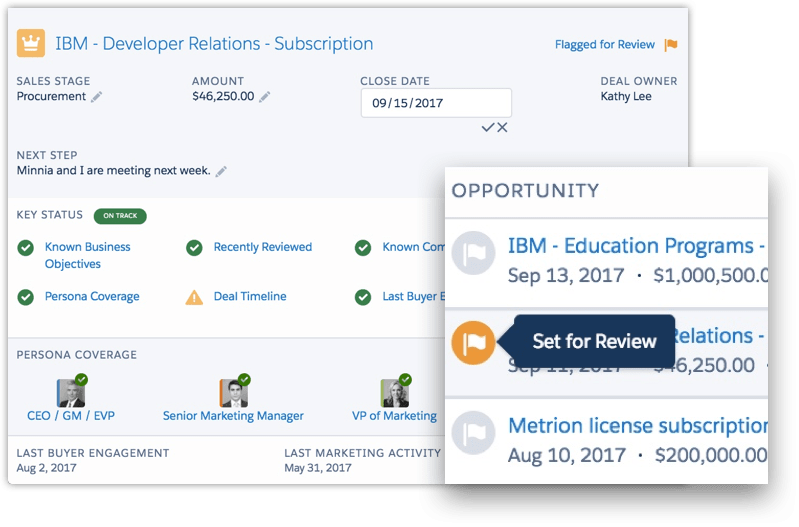Click the green check next to Persona Coverage status
This screenshot has height=527, width=799.
click(25, 297)
